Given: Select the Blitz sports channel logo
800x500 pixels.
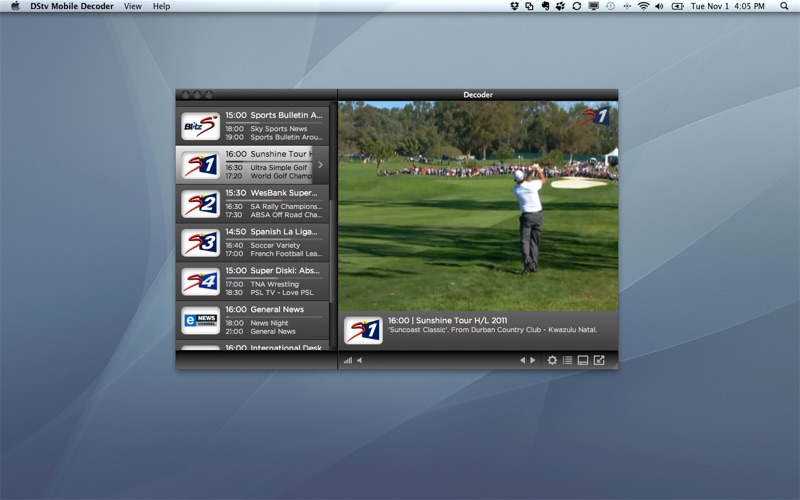Looking at the screenshot, I should pyautogui.click(x=201, y=126).
